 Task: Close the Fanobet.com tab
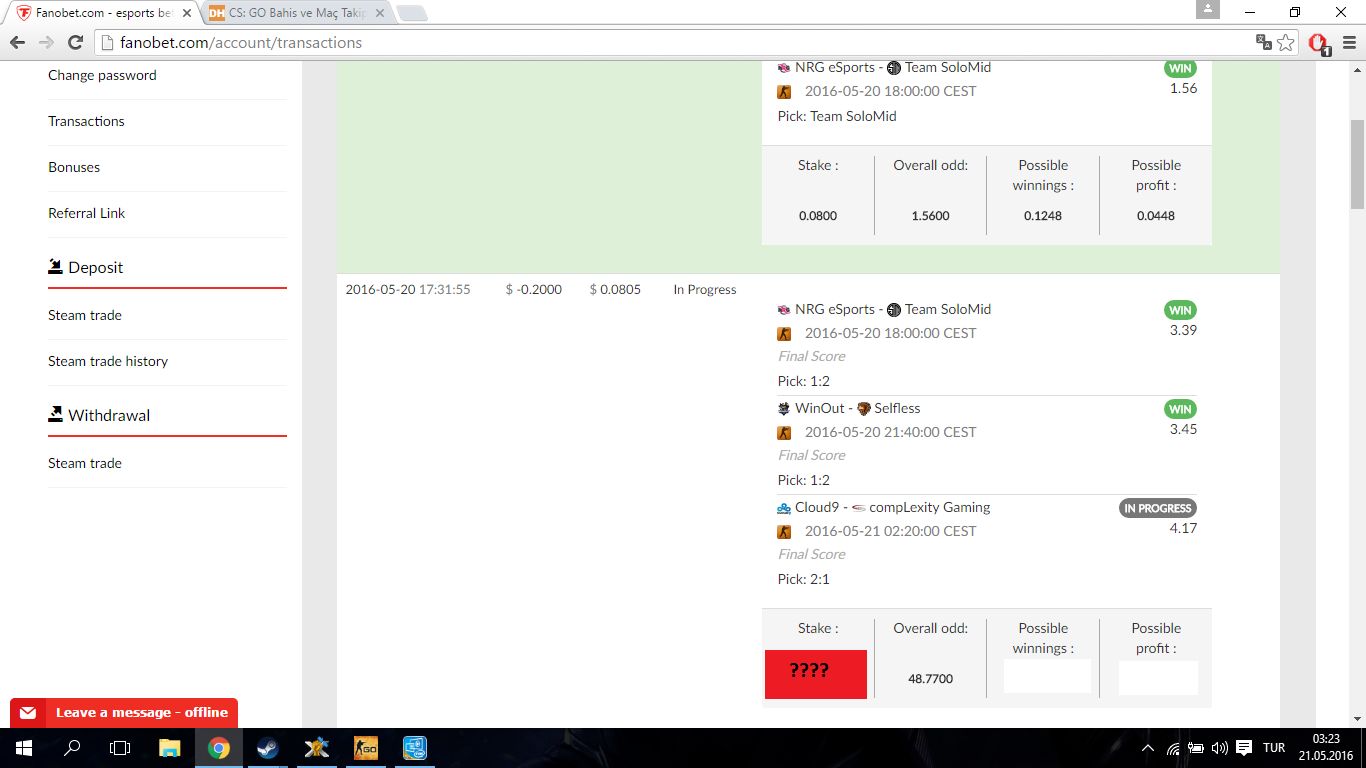186,14
